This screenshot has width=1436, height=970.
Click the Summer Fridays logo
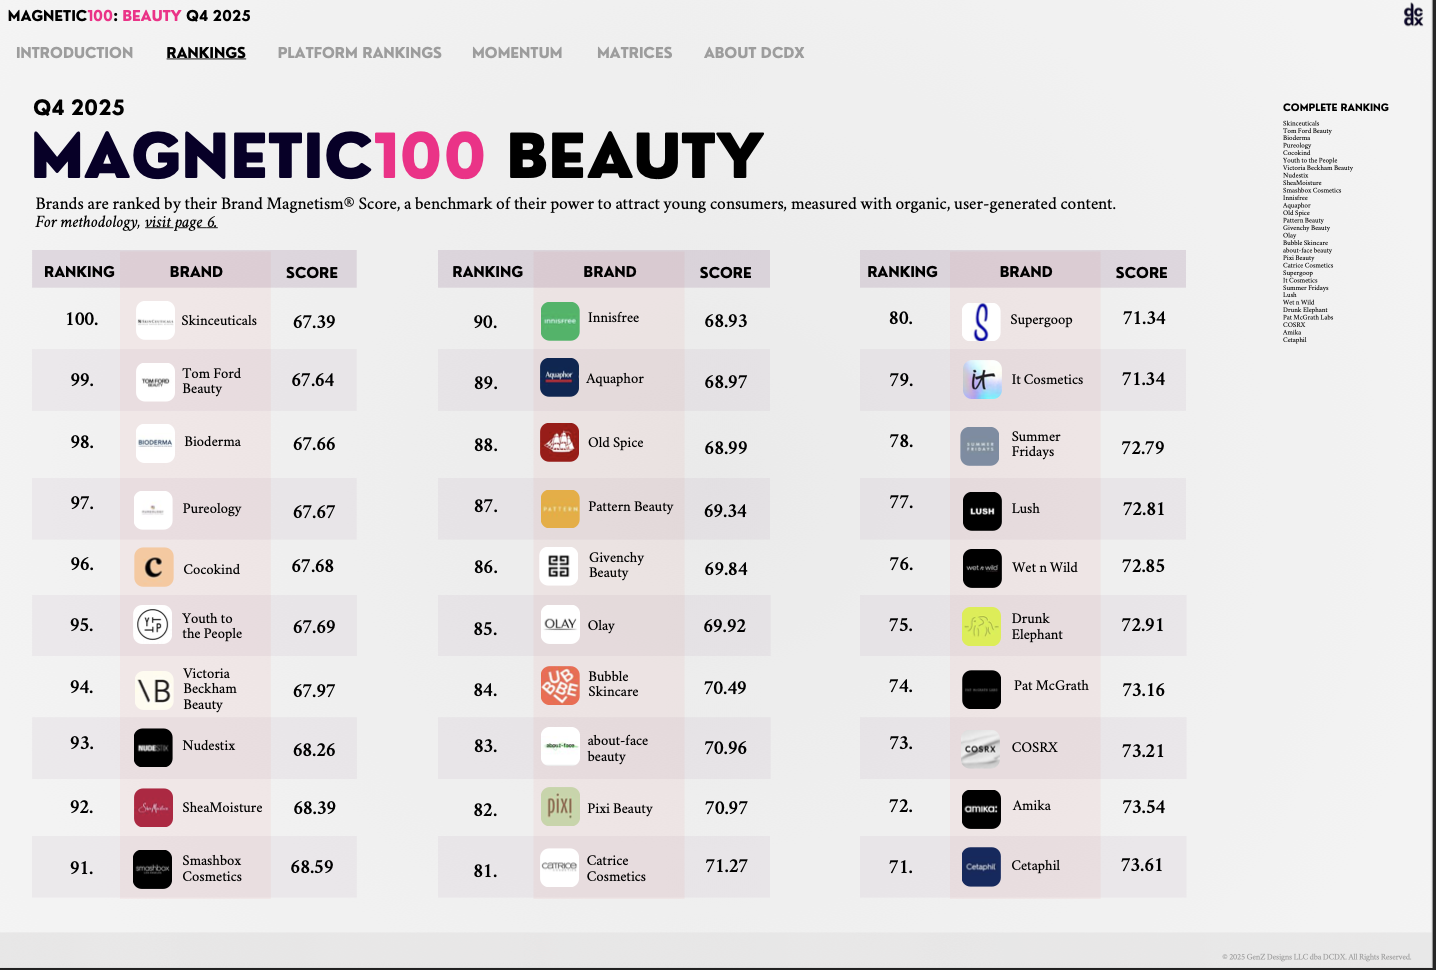click(x=980, y=447)
